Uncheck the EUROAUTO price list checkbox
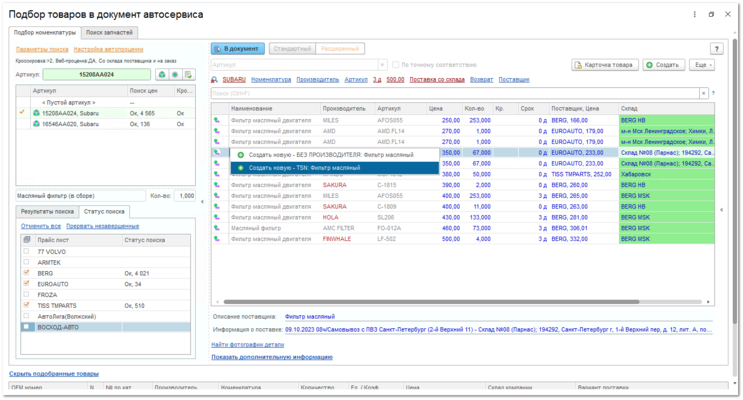The width and height of the screenshot is (743, 400). (27, 283)
